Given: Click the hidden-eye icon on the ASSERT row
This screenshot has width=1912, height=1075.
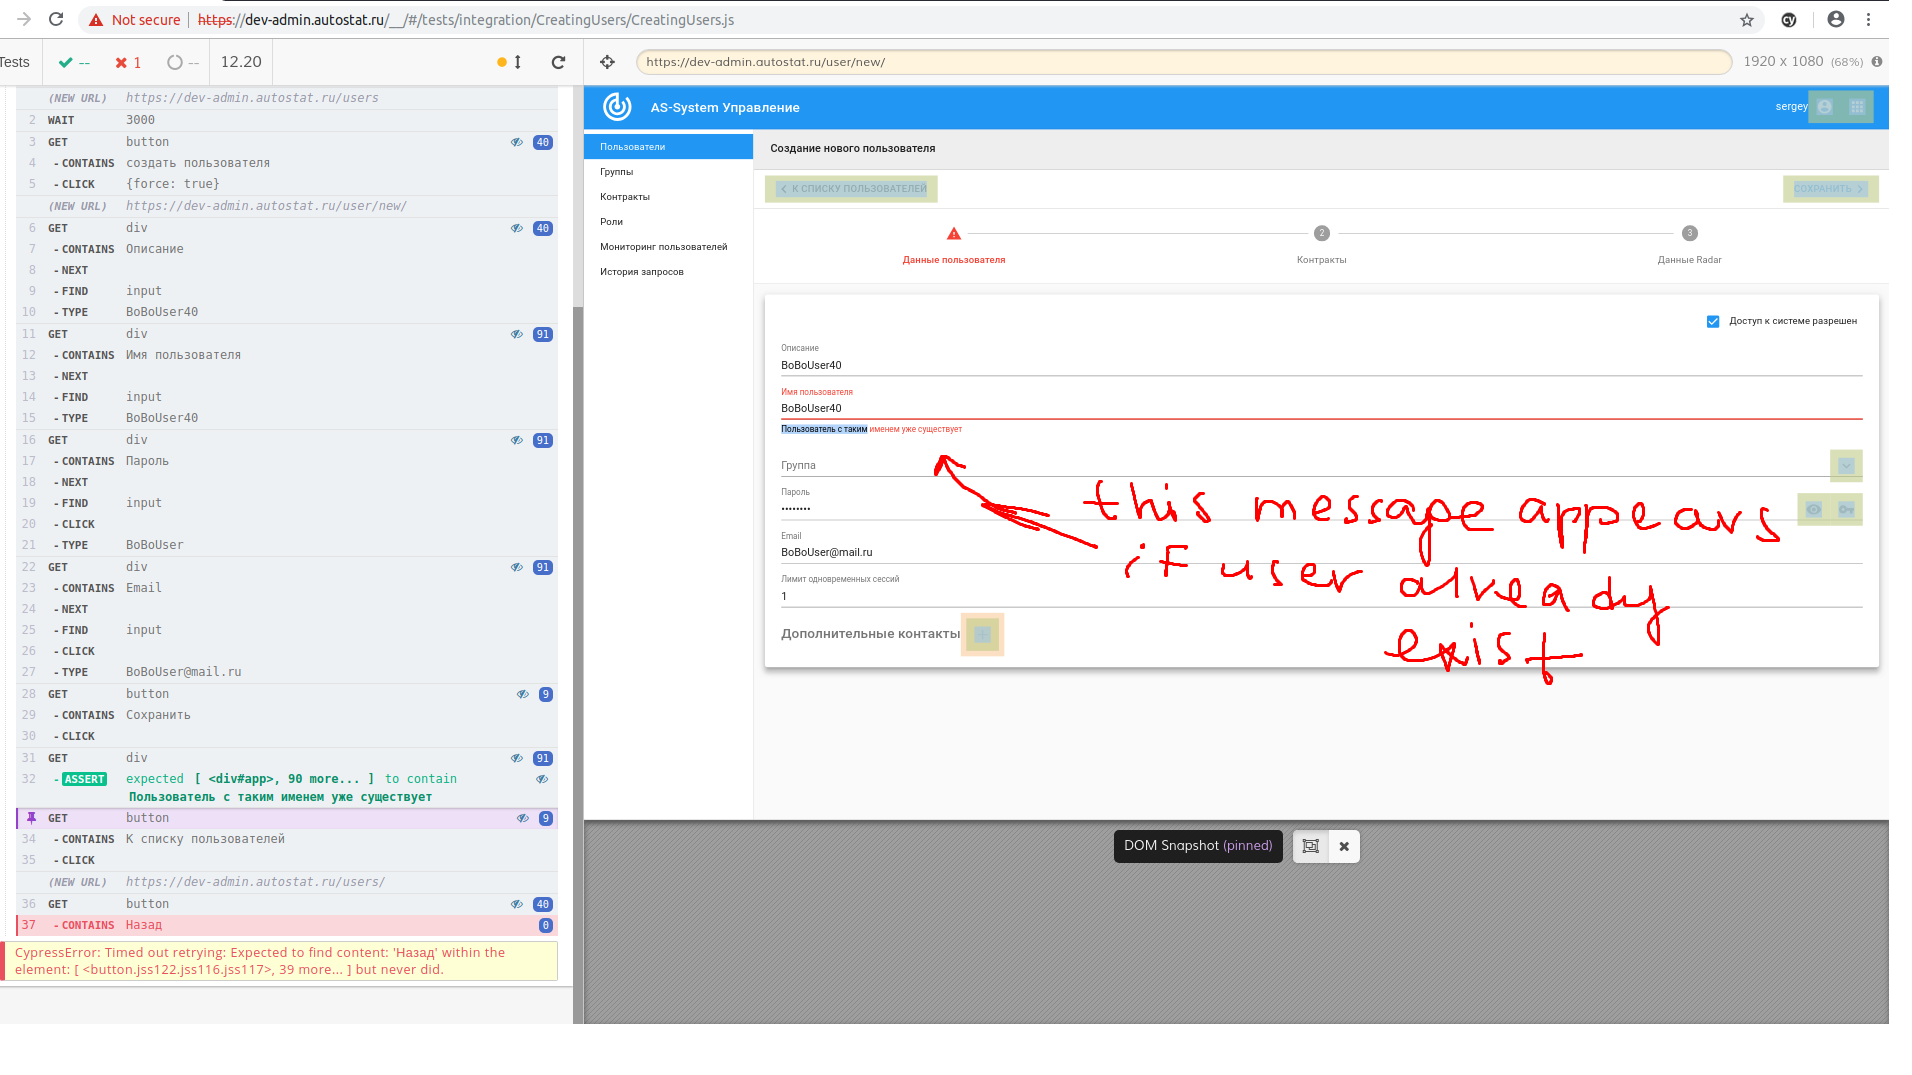Looking at the screenshot, I should click(542, 779).
